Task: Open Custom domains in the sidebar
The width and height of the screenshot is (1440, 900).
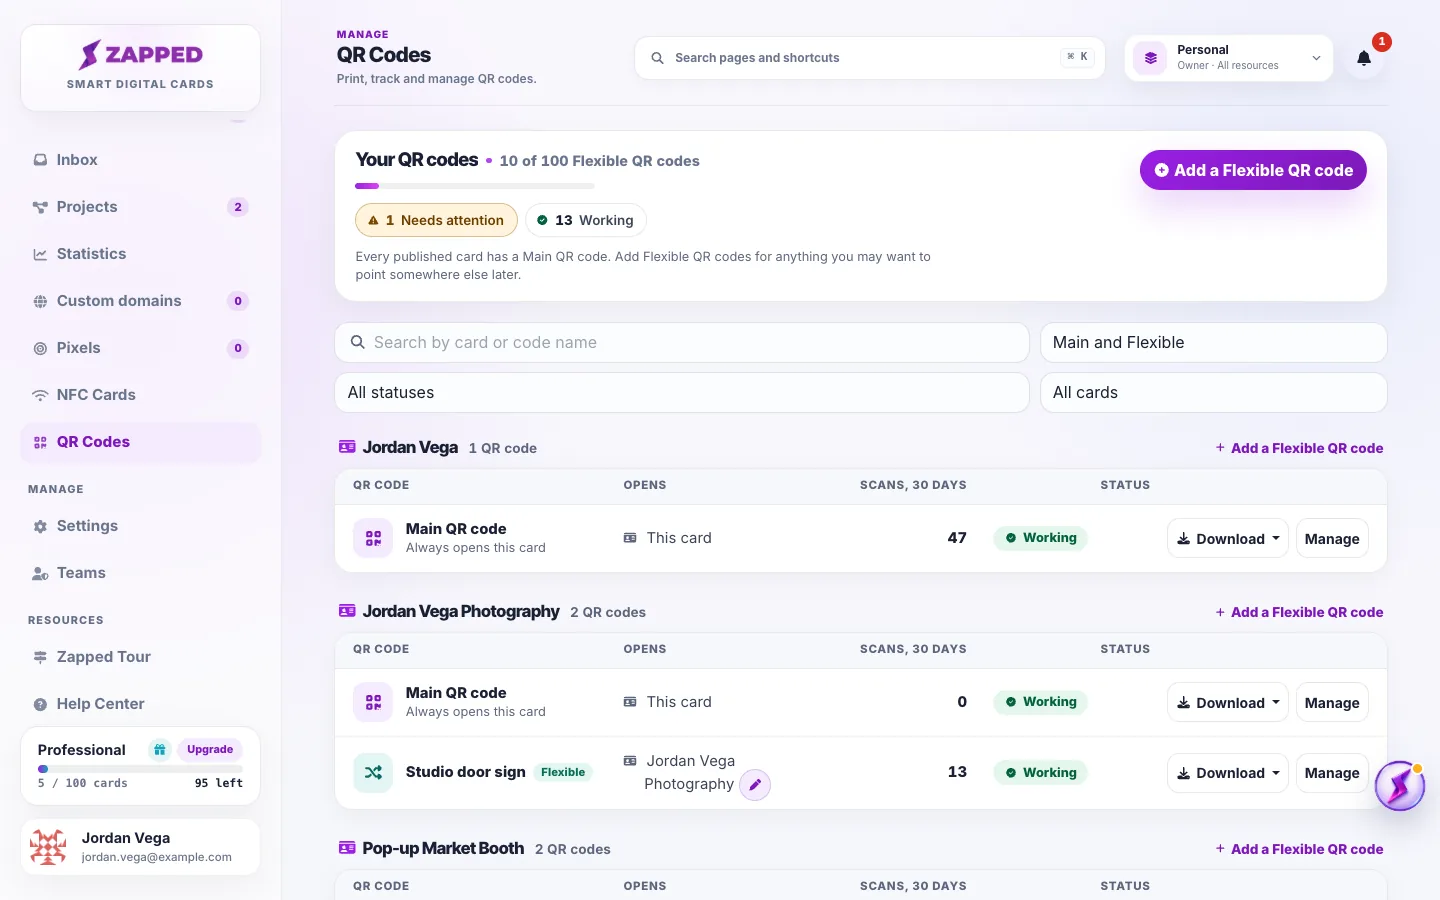Action: click(x=141, y=301)
